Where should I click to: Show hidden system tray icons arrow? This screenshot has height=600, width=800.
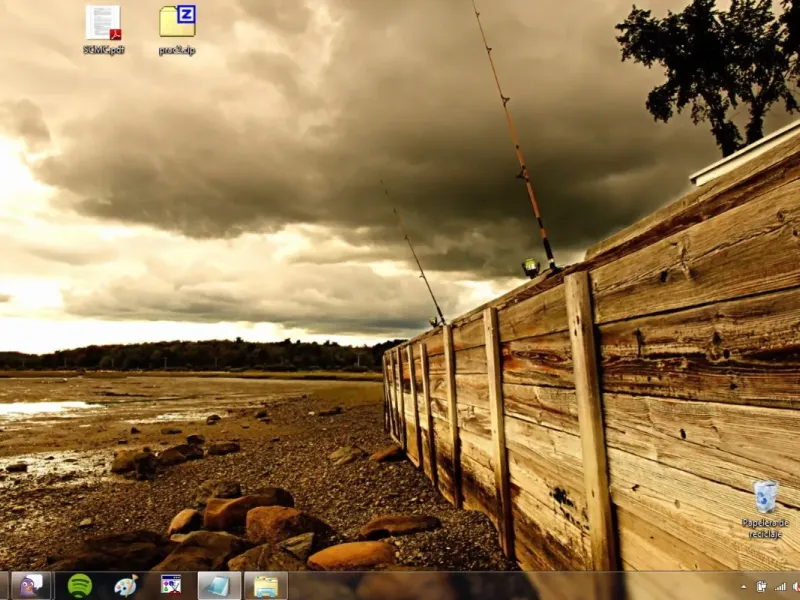(x=743, y=587)
